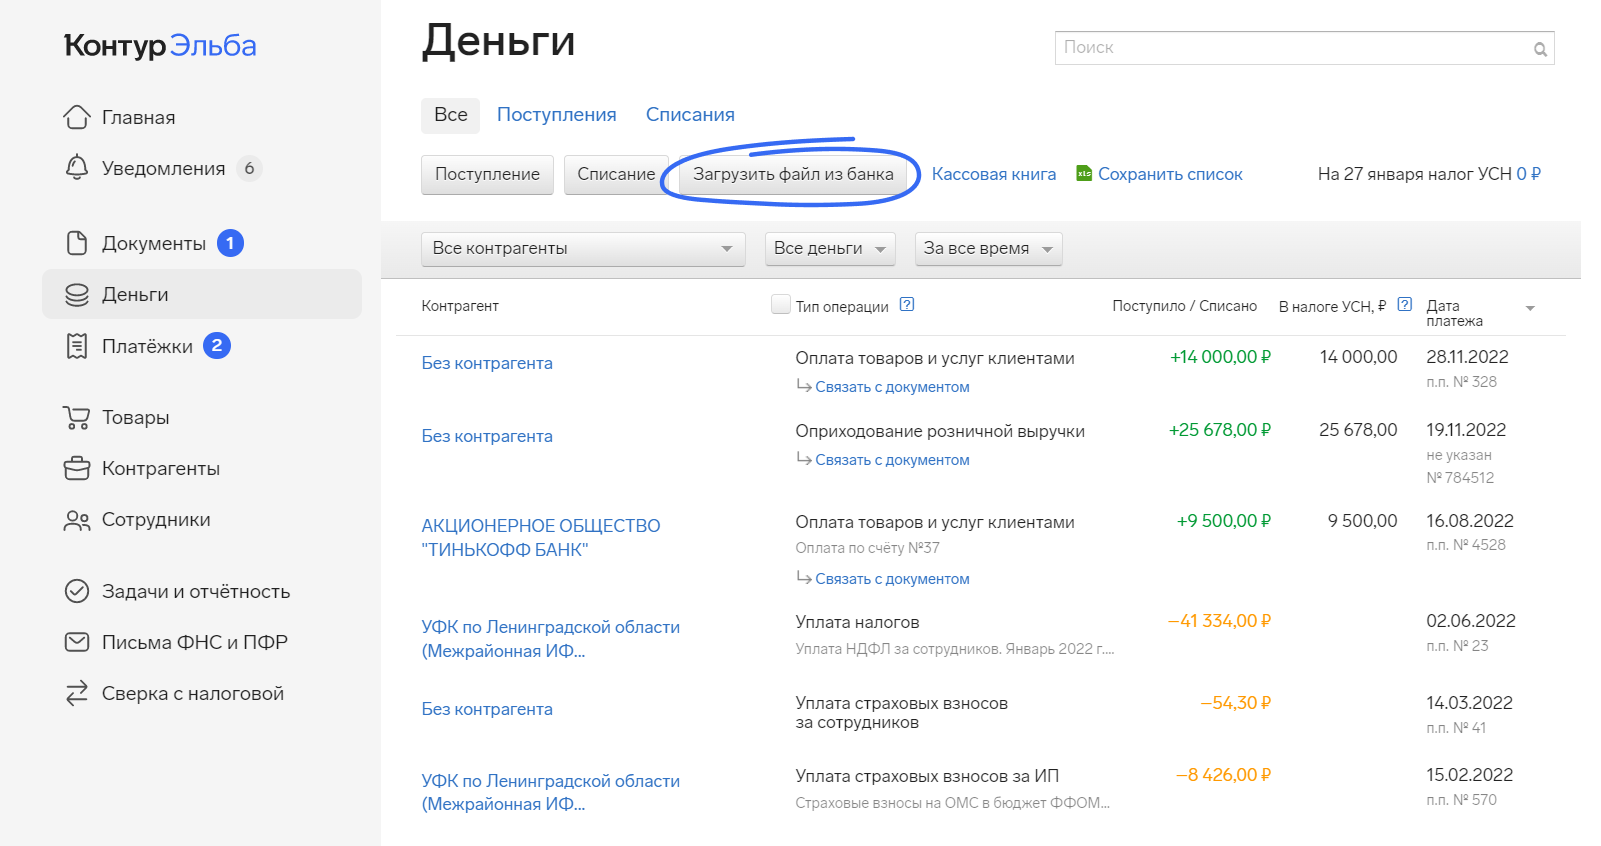Screen dimensions: 1601x846
Task: Click the Контур Эльба logo
Action: pos(160,46)
